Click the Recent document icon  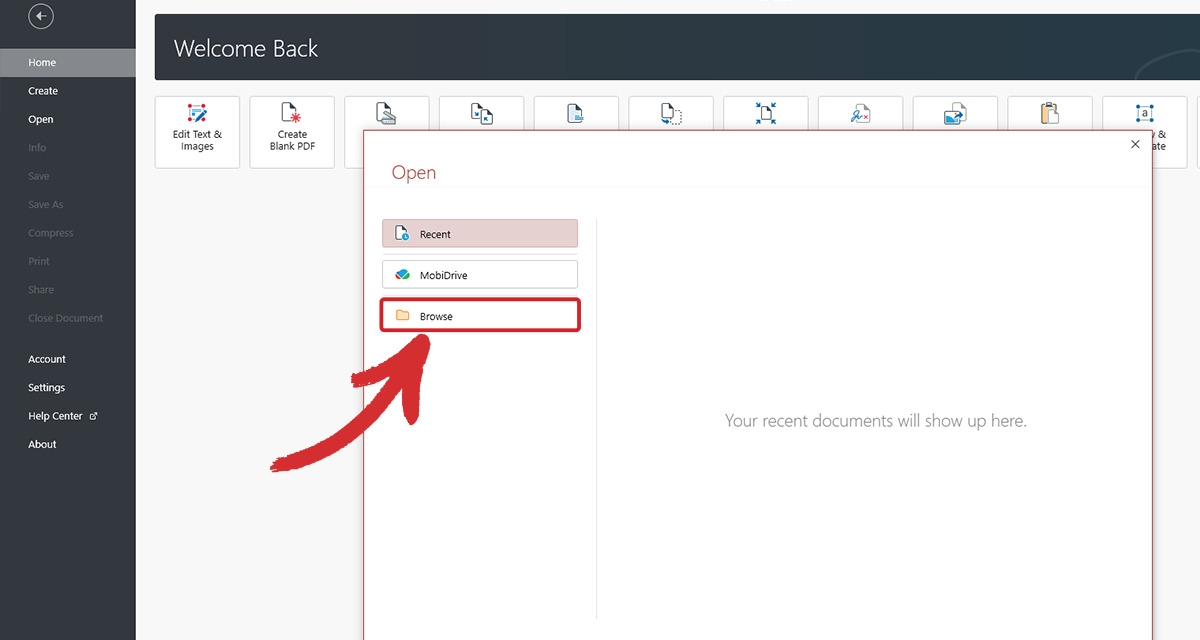(x=402, y=234)
